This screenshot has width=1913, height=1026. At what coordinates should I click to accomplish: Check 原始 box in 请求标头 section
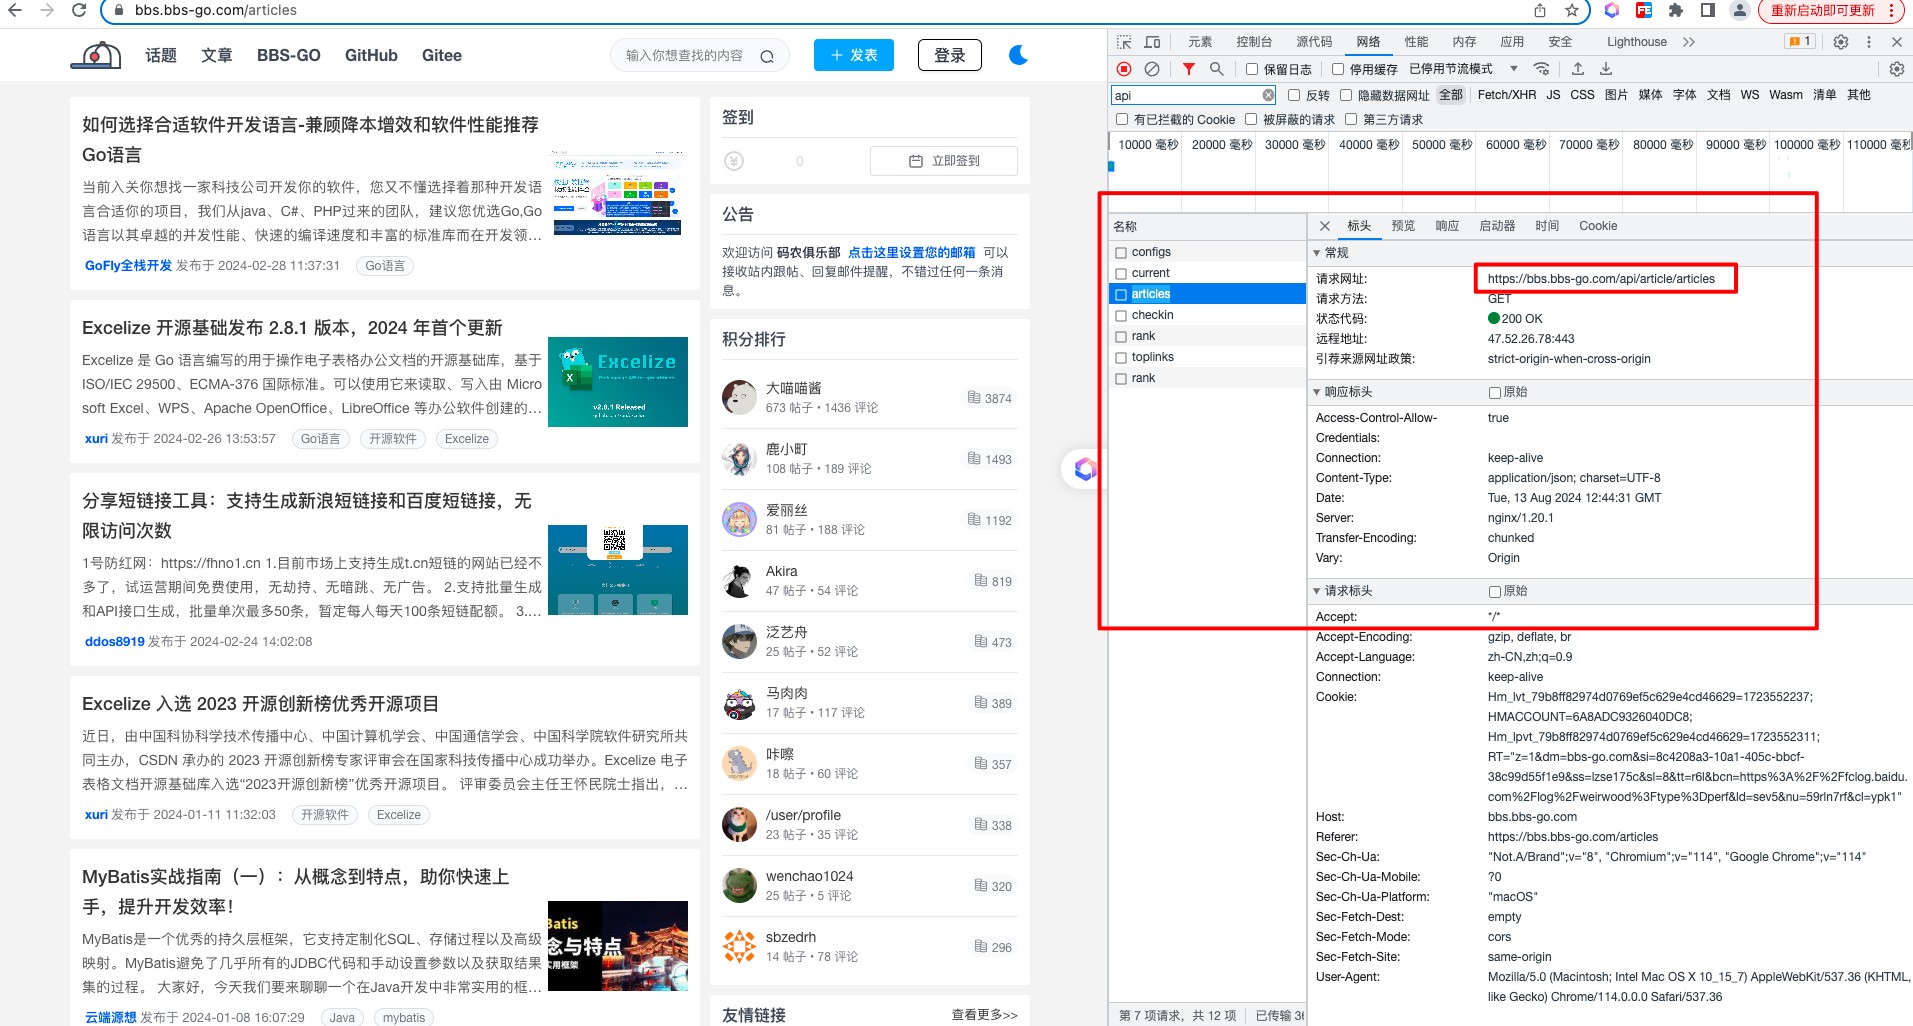(1495, 592)
